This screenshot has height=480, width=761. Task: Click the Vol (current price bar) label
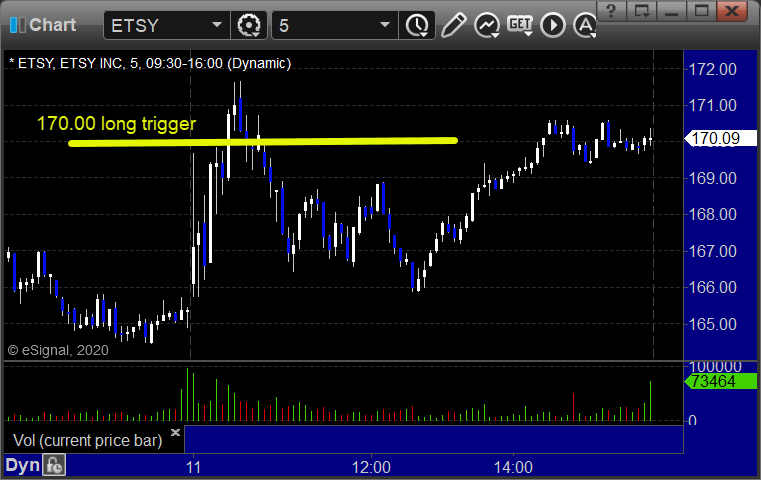pos(88,441)
